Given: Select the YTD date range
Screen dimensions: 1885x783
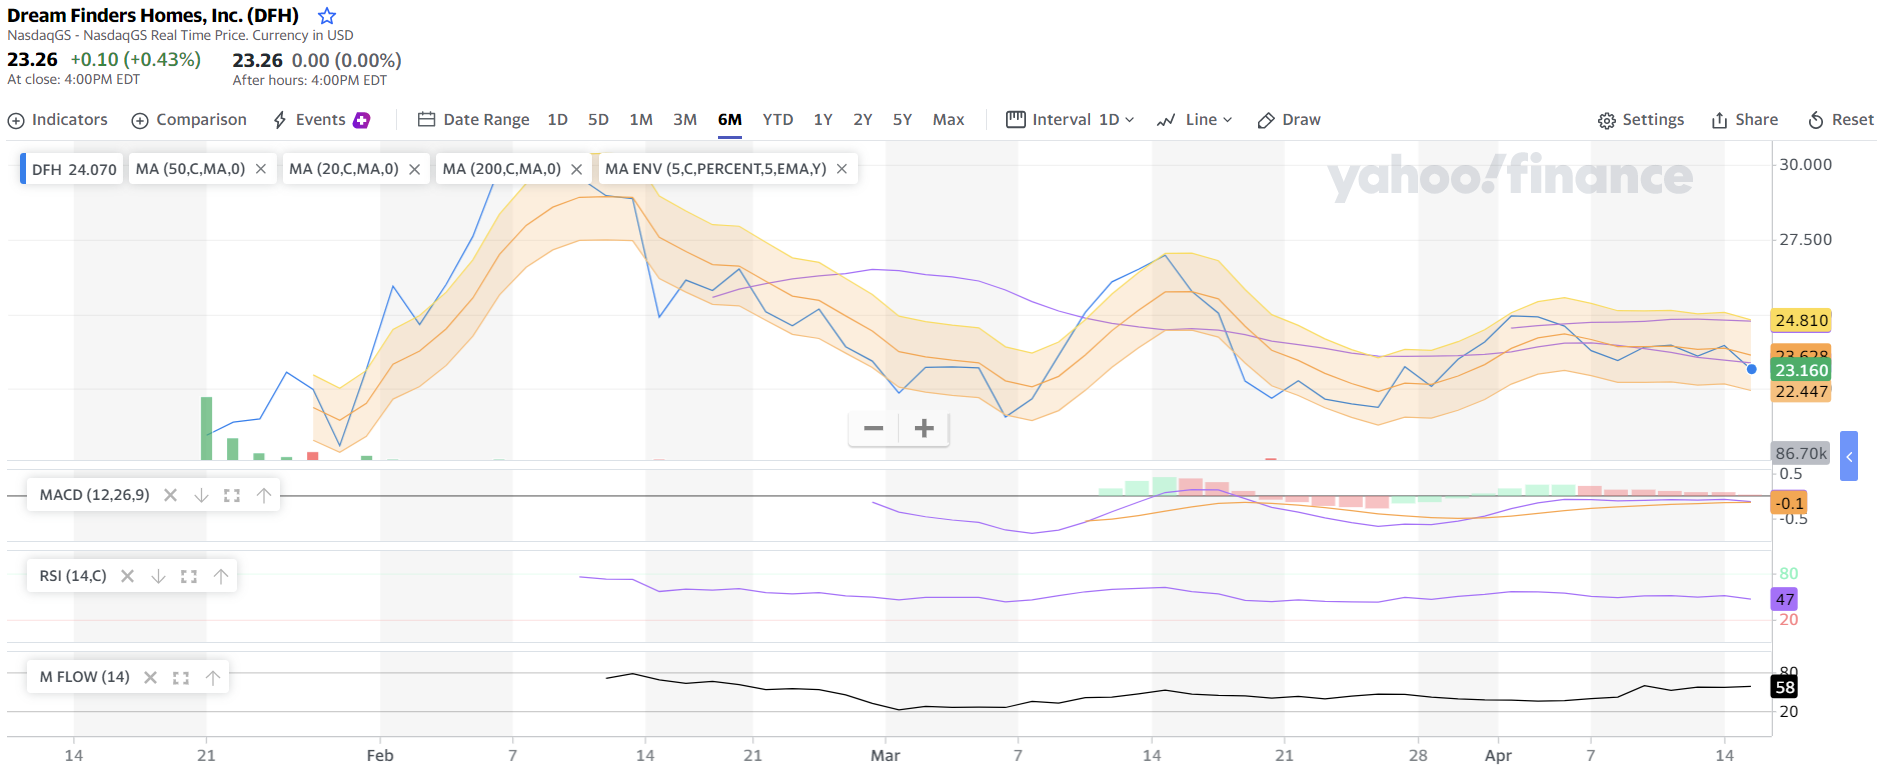Looking at the screenshot, I should tap(778, 120).
